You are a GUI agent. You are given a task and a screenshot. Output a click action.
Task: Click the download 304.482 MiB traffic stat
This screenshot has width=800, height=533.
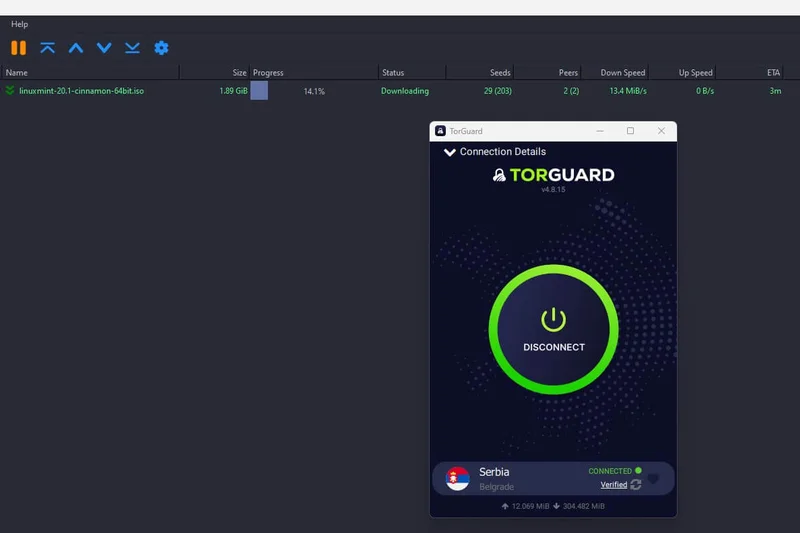(579, 506)
